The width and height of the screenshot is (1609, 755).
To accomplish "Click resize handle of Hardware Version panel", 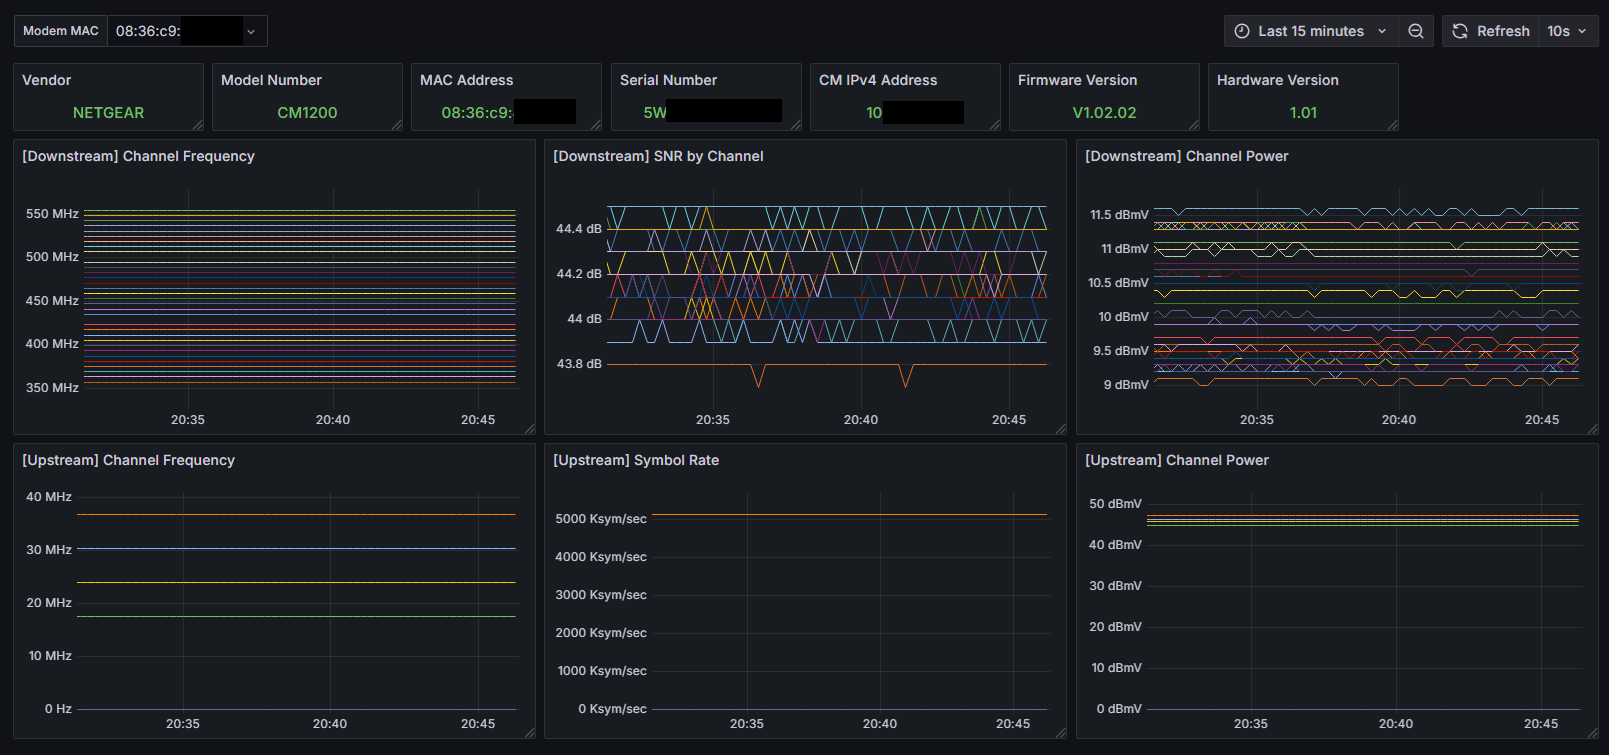I will pyautogui.click(x=1393, y=125).
